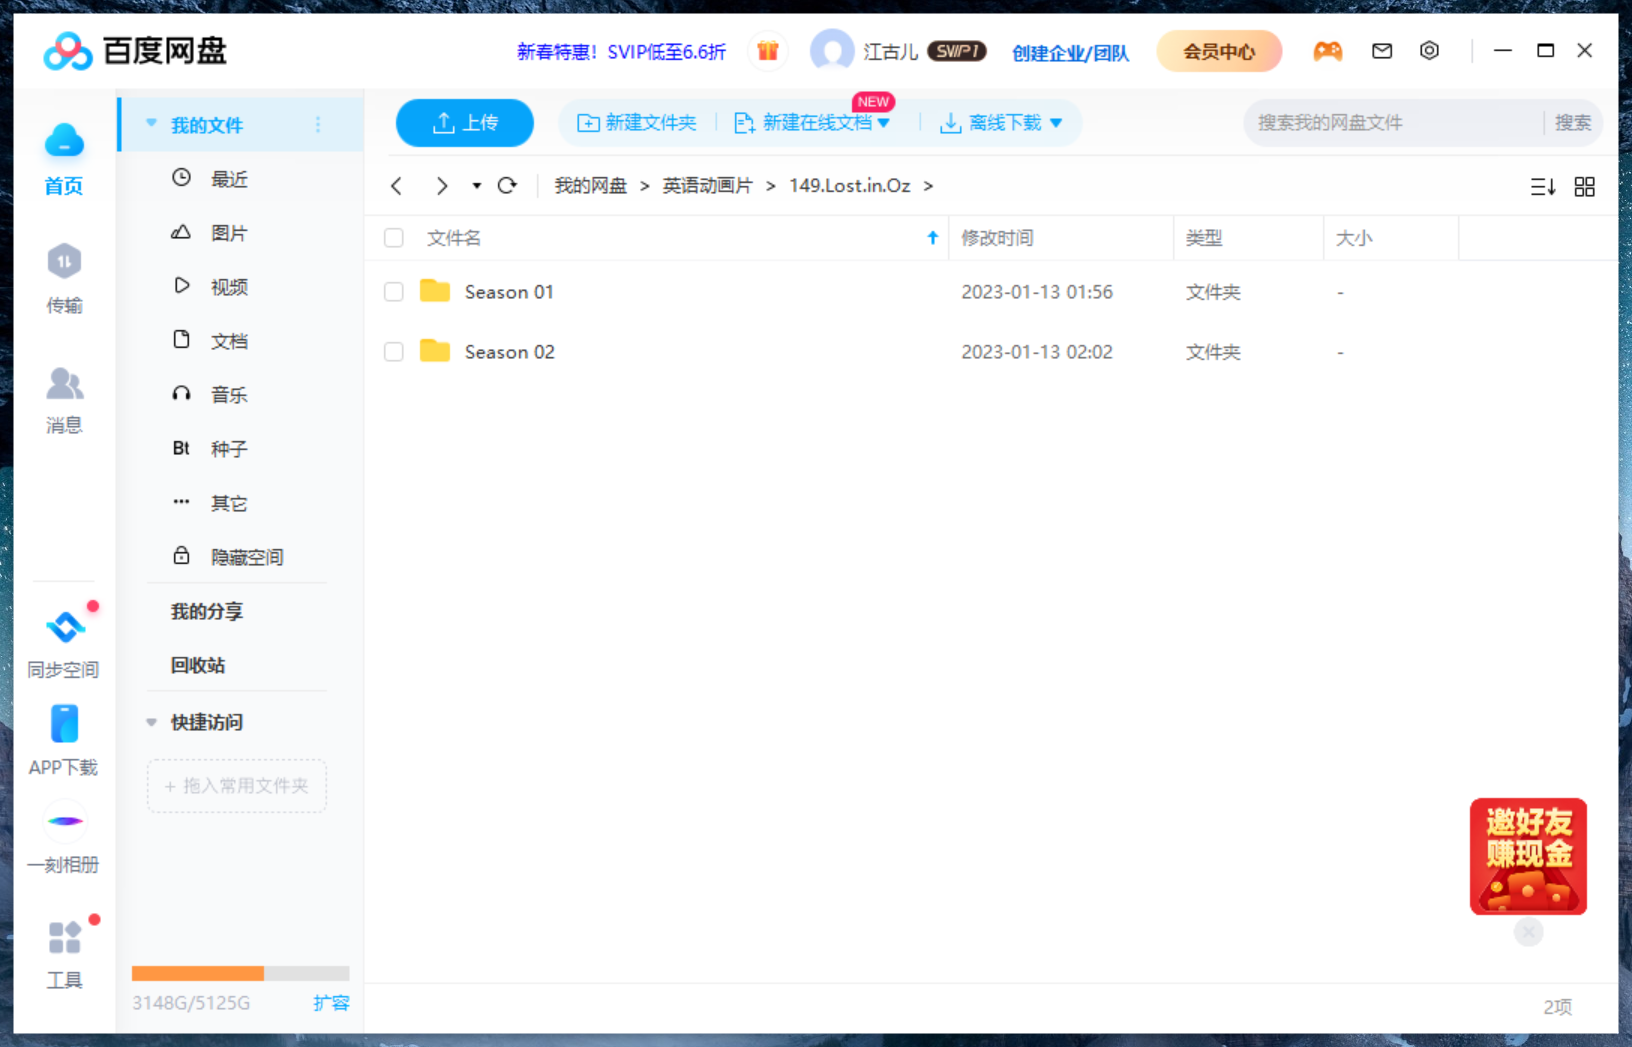The height and width of the screenshot is (1047, 1632).
Task: Open 消息 messages from the sidebar
Action: (63, 400)
